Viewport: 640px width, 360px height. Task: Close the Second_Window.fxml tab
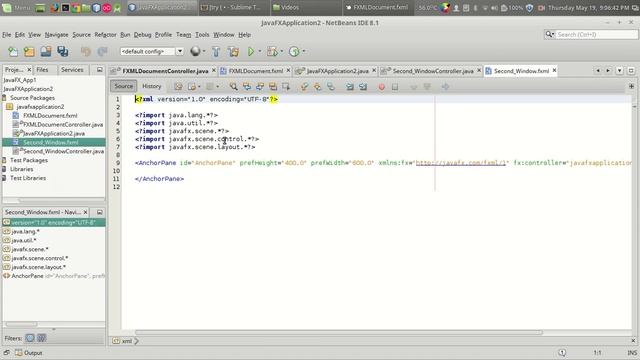click(554, 71)
